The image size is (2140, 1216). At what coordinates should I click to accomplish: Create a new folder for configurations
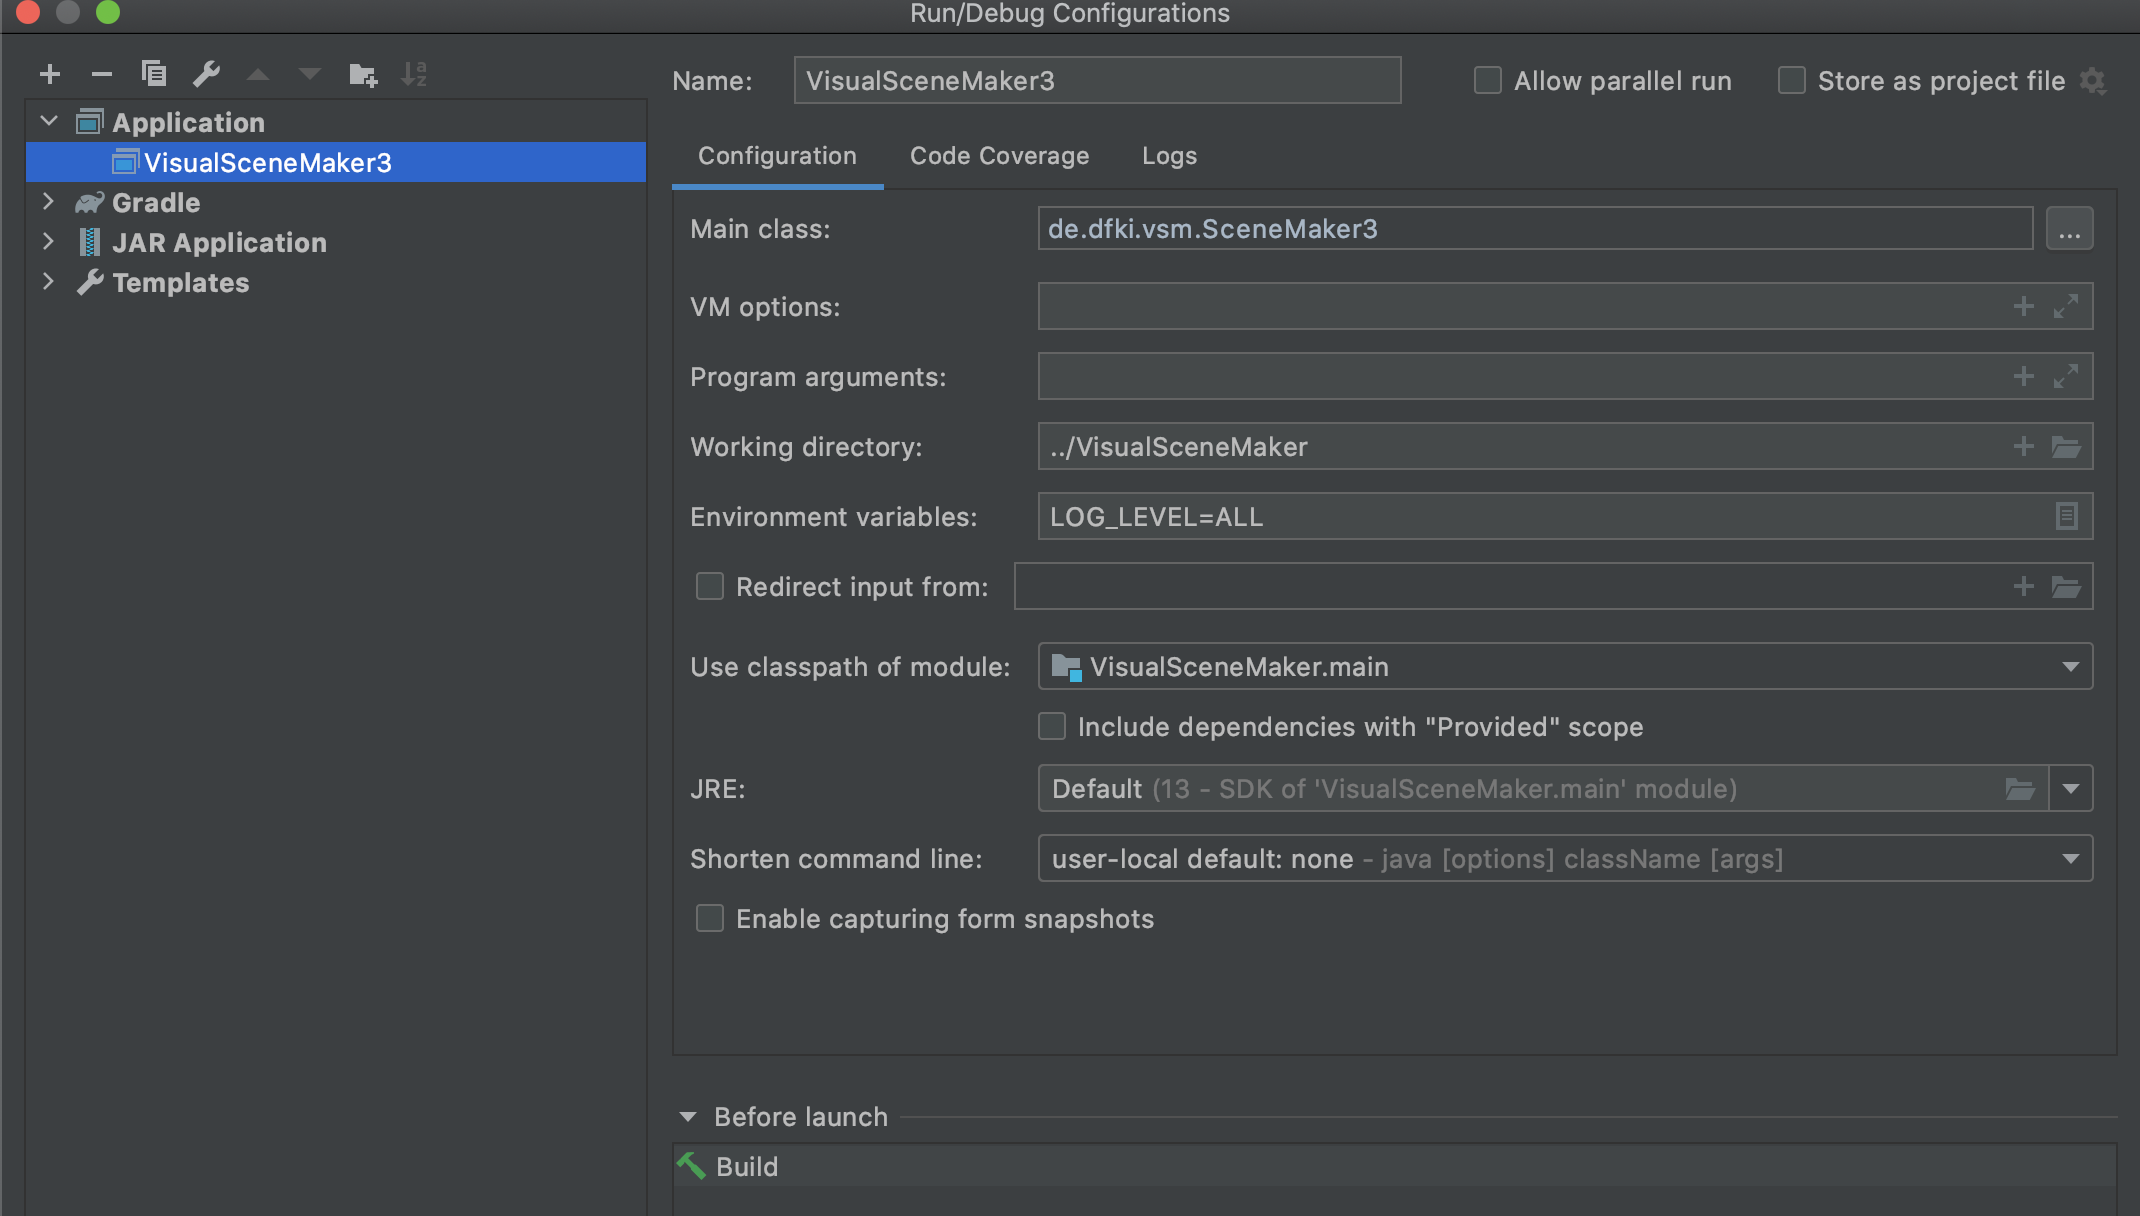pyautogui.click(x=362, y=73)
